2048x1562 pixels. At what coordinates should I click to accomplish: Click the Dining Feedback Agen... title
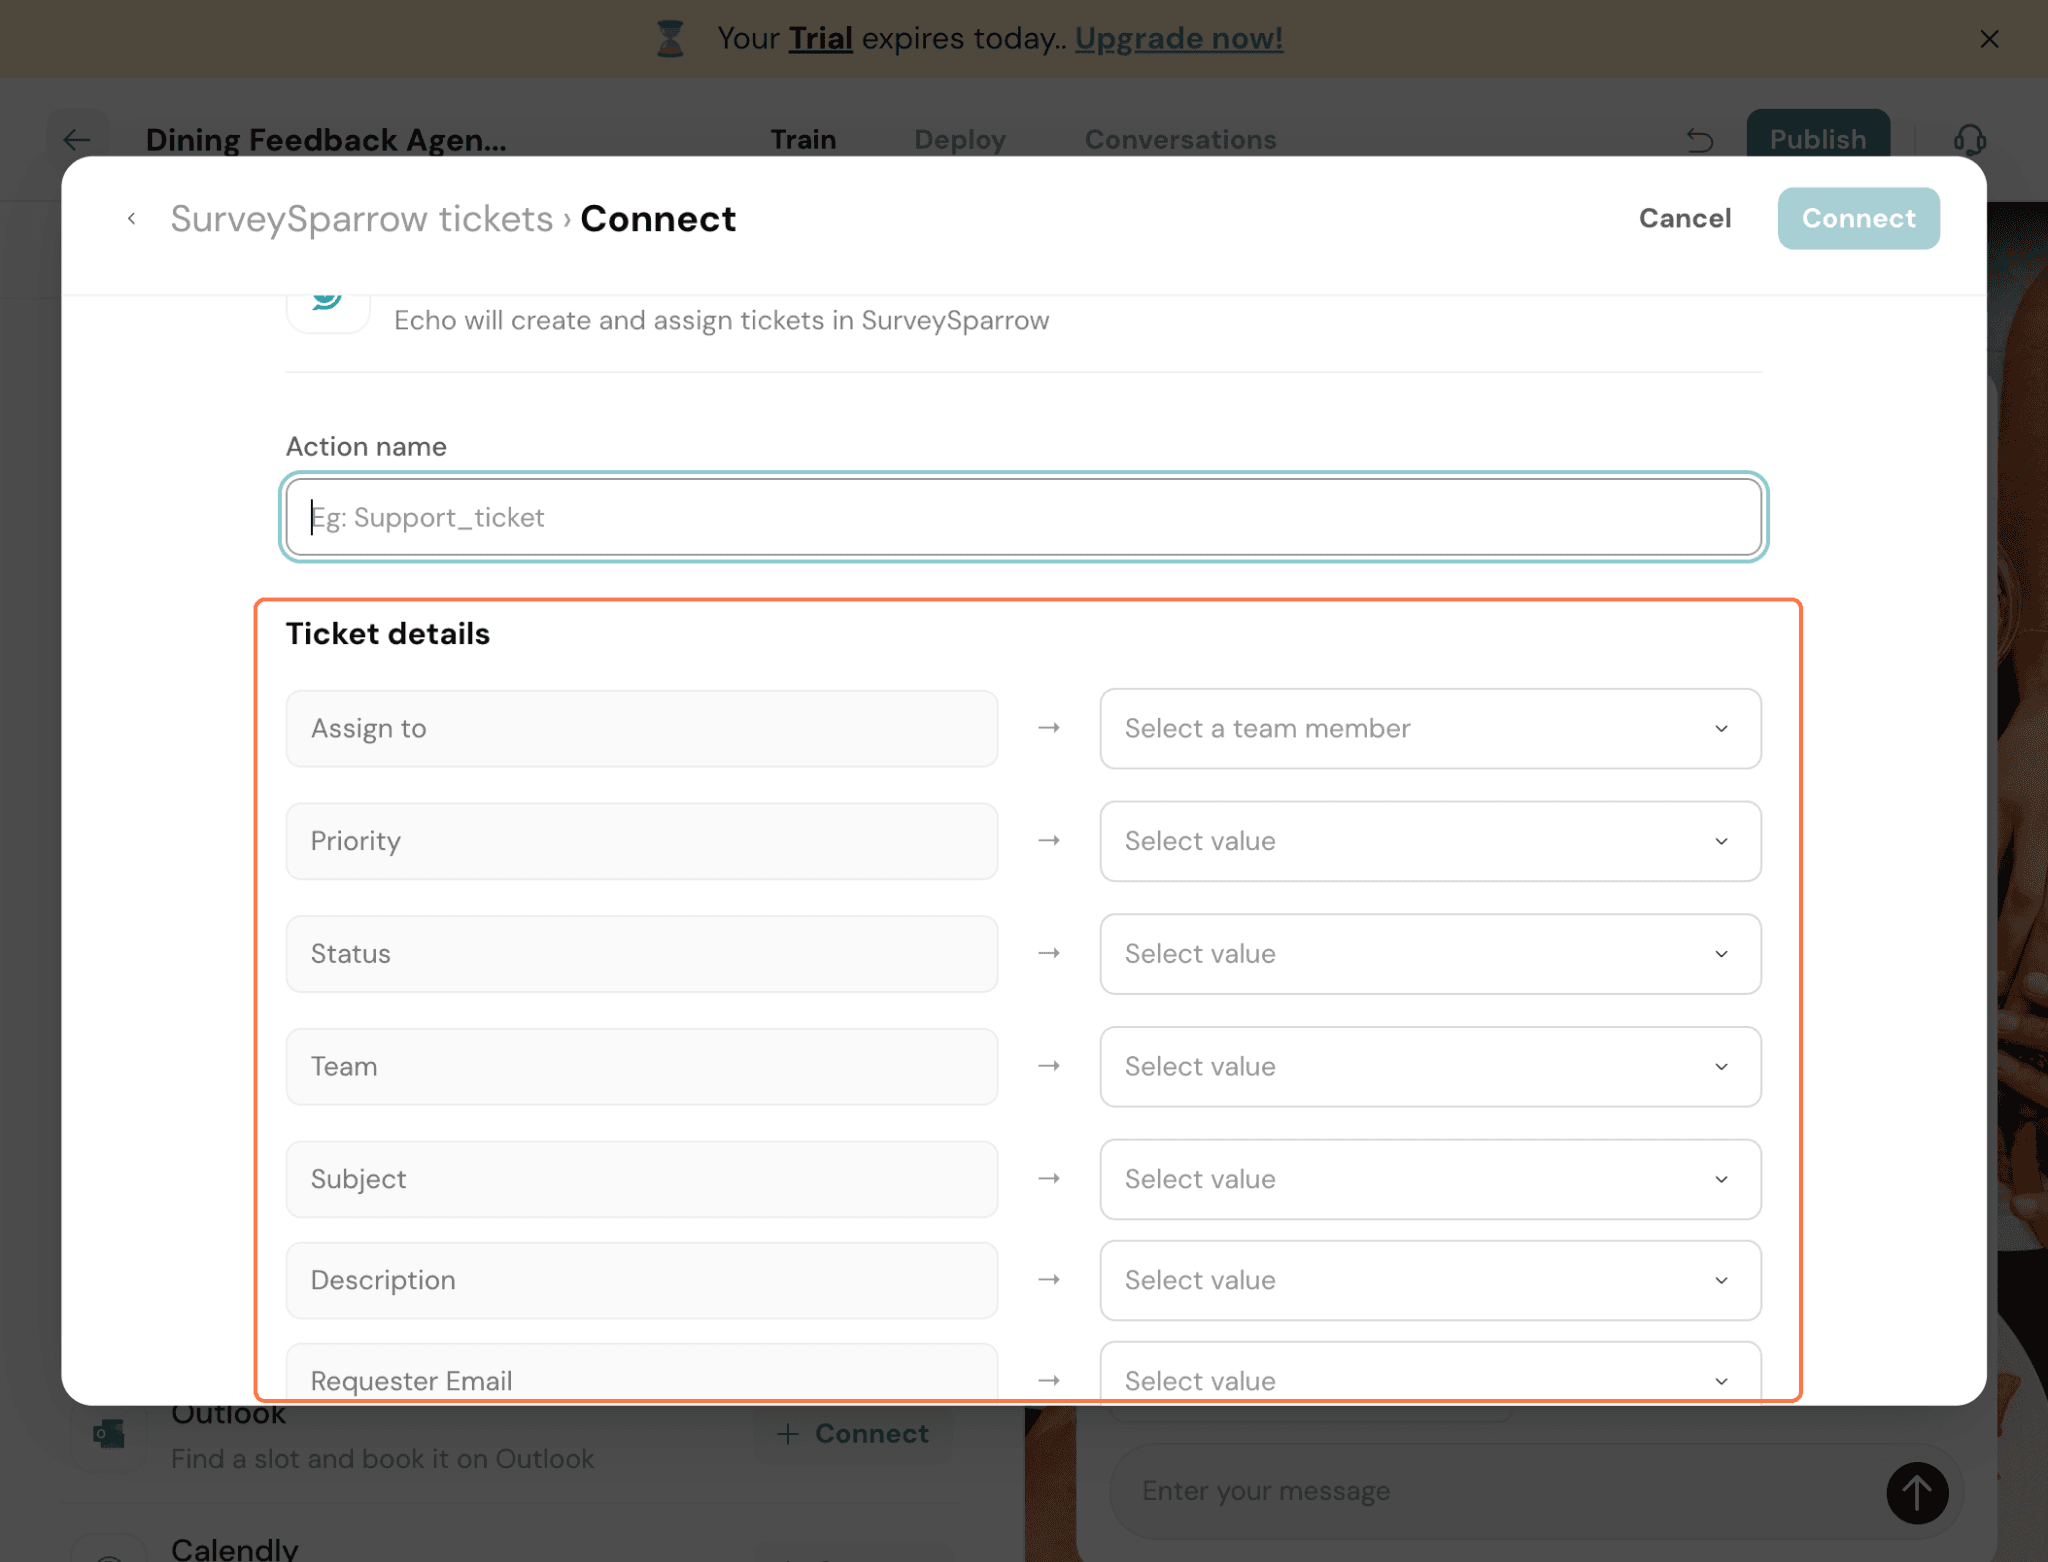click(x=326, y=140)
